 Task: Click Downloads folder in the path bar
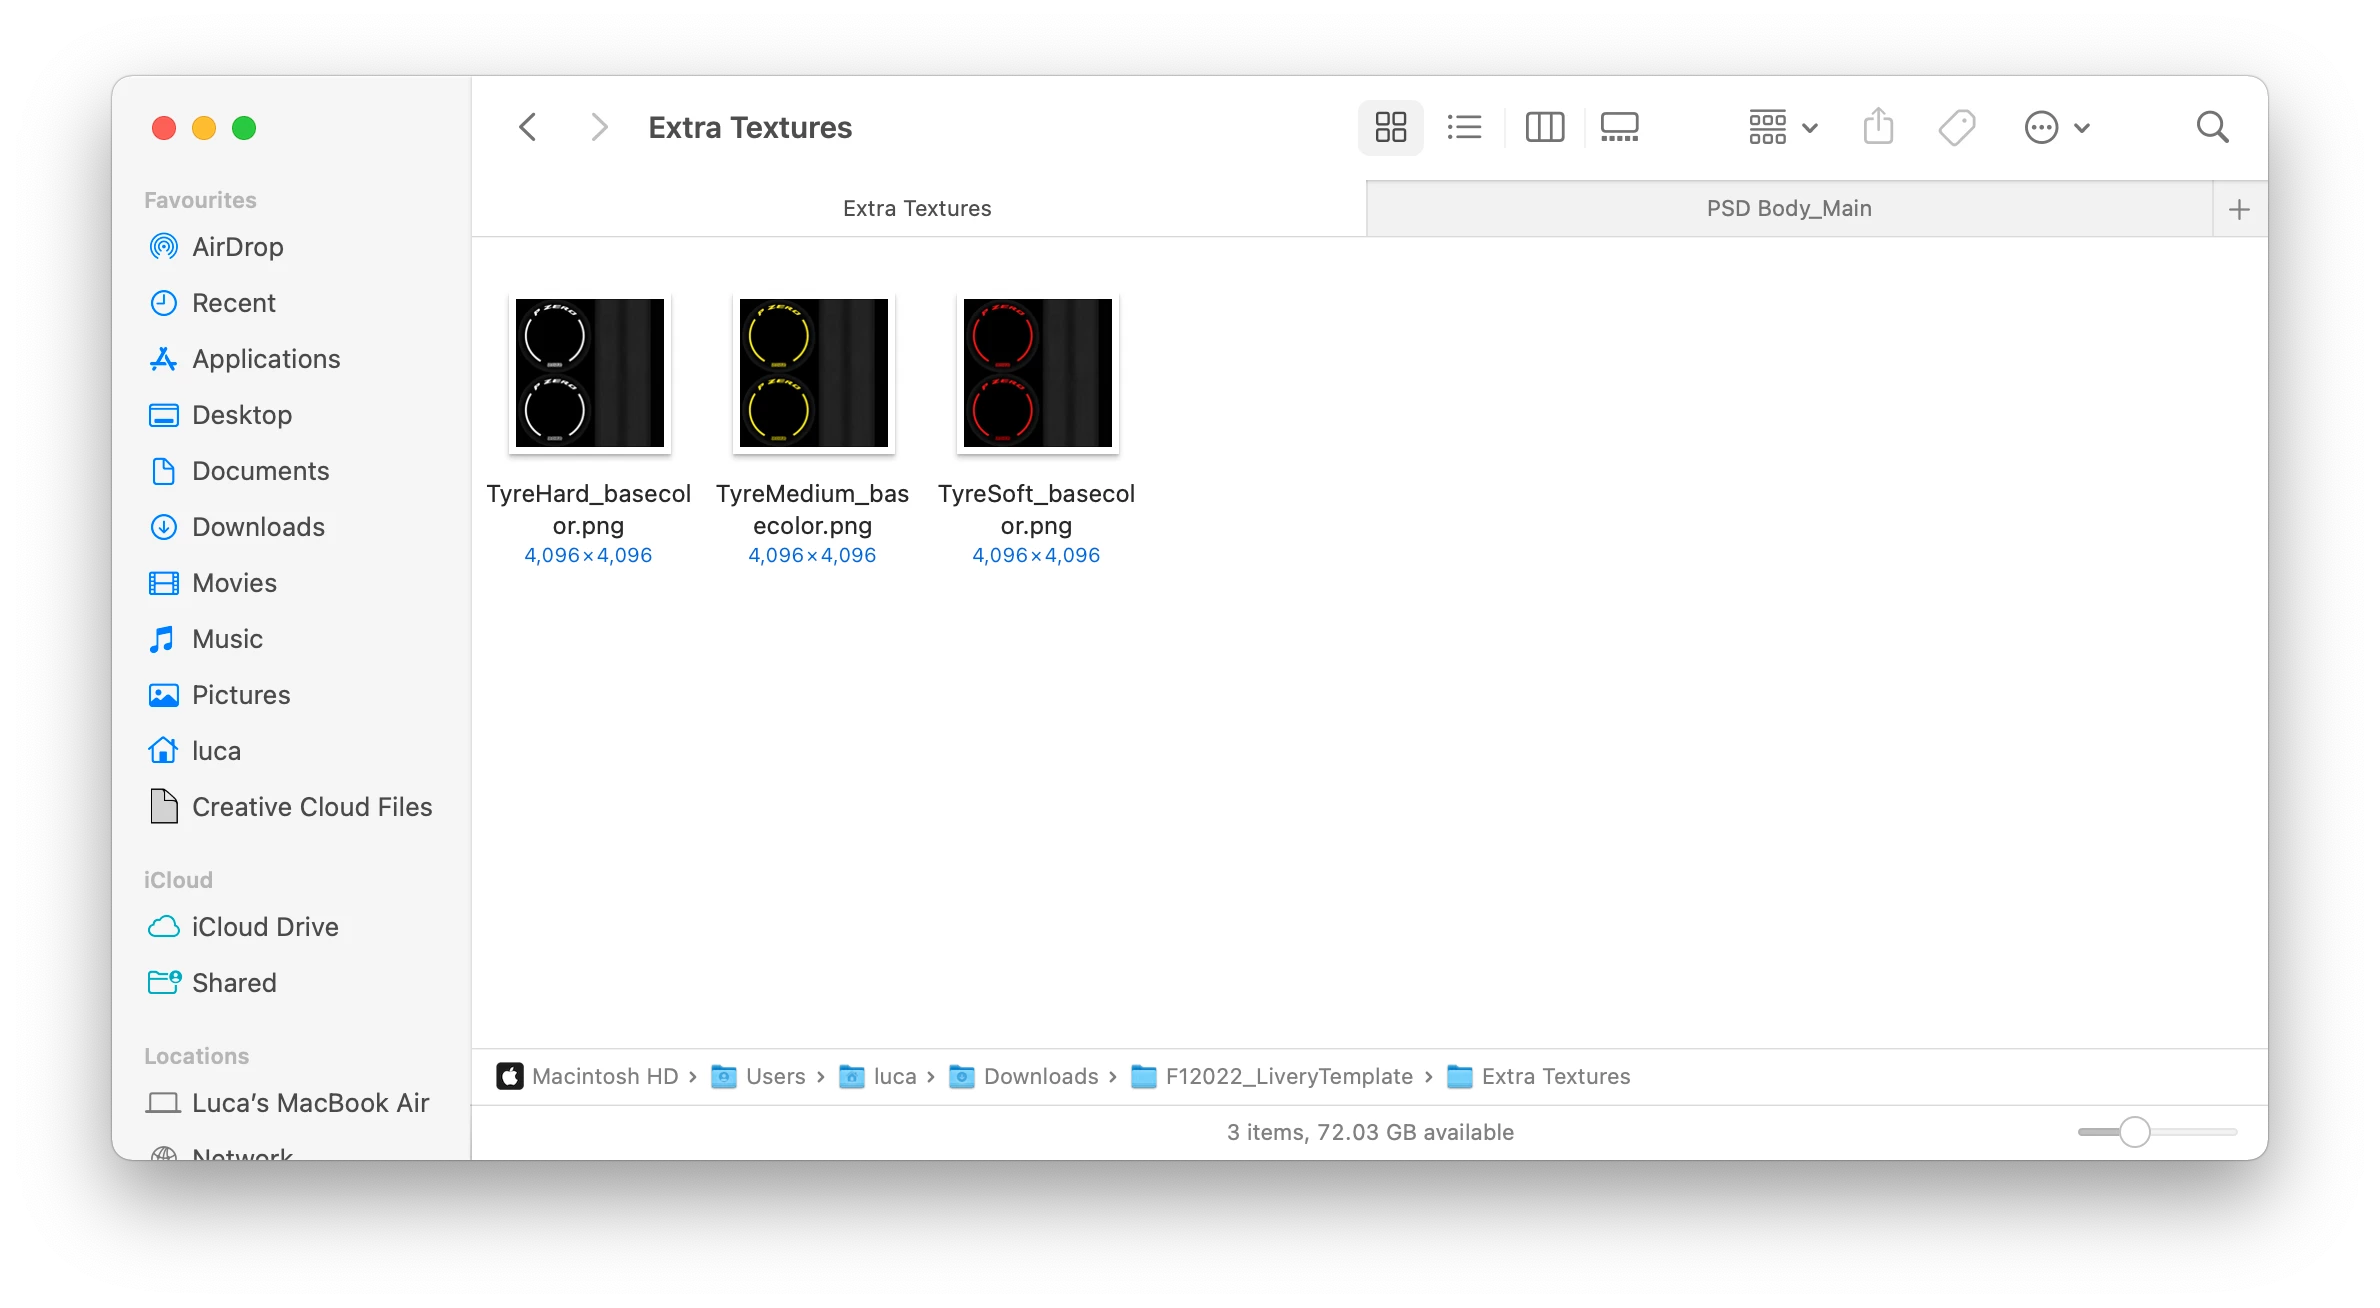(x=1040, y=1076)
